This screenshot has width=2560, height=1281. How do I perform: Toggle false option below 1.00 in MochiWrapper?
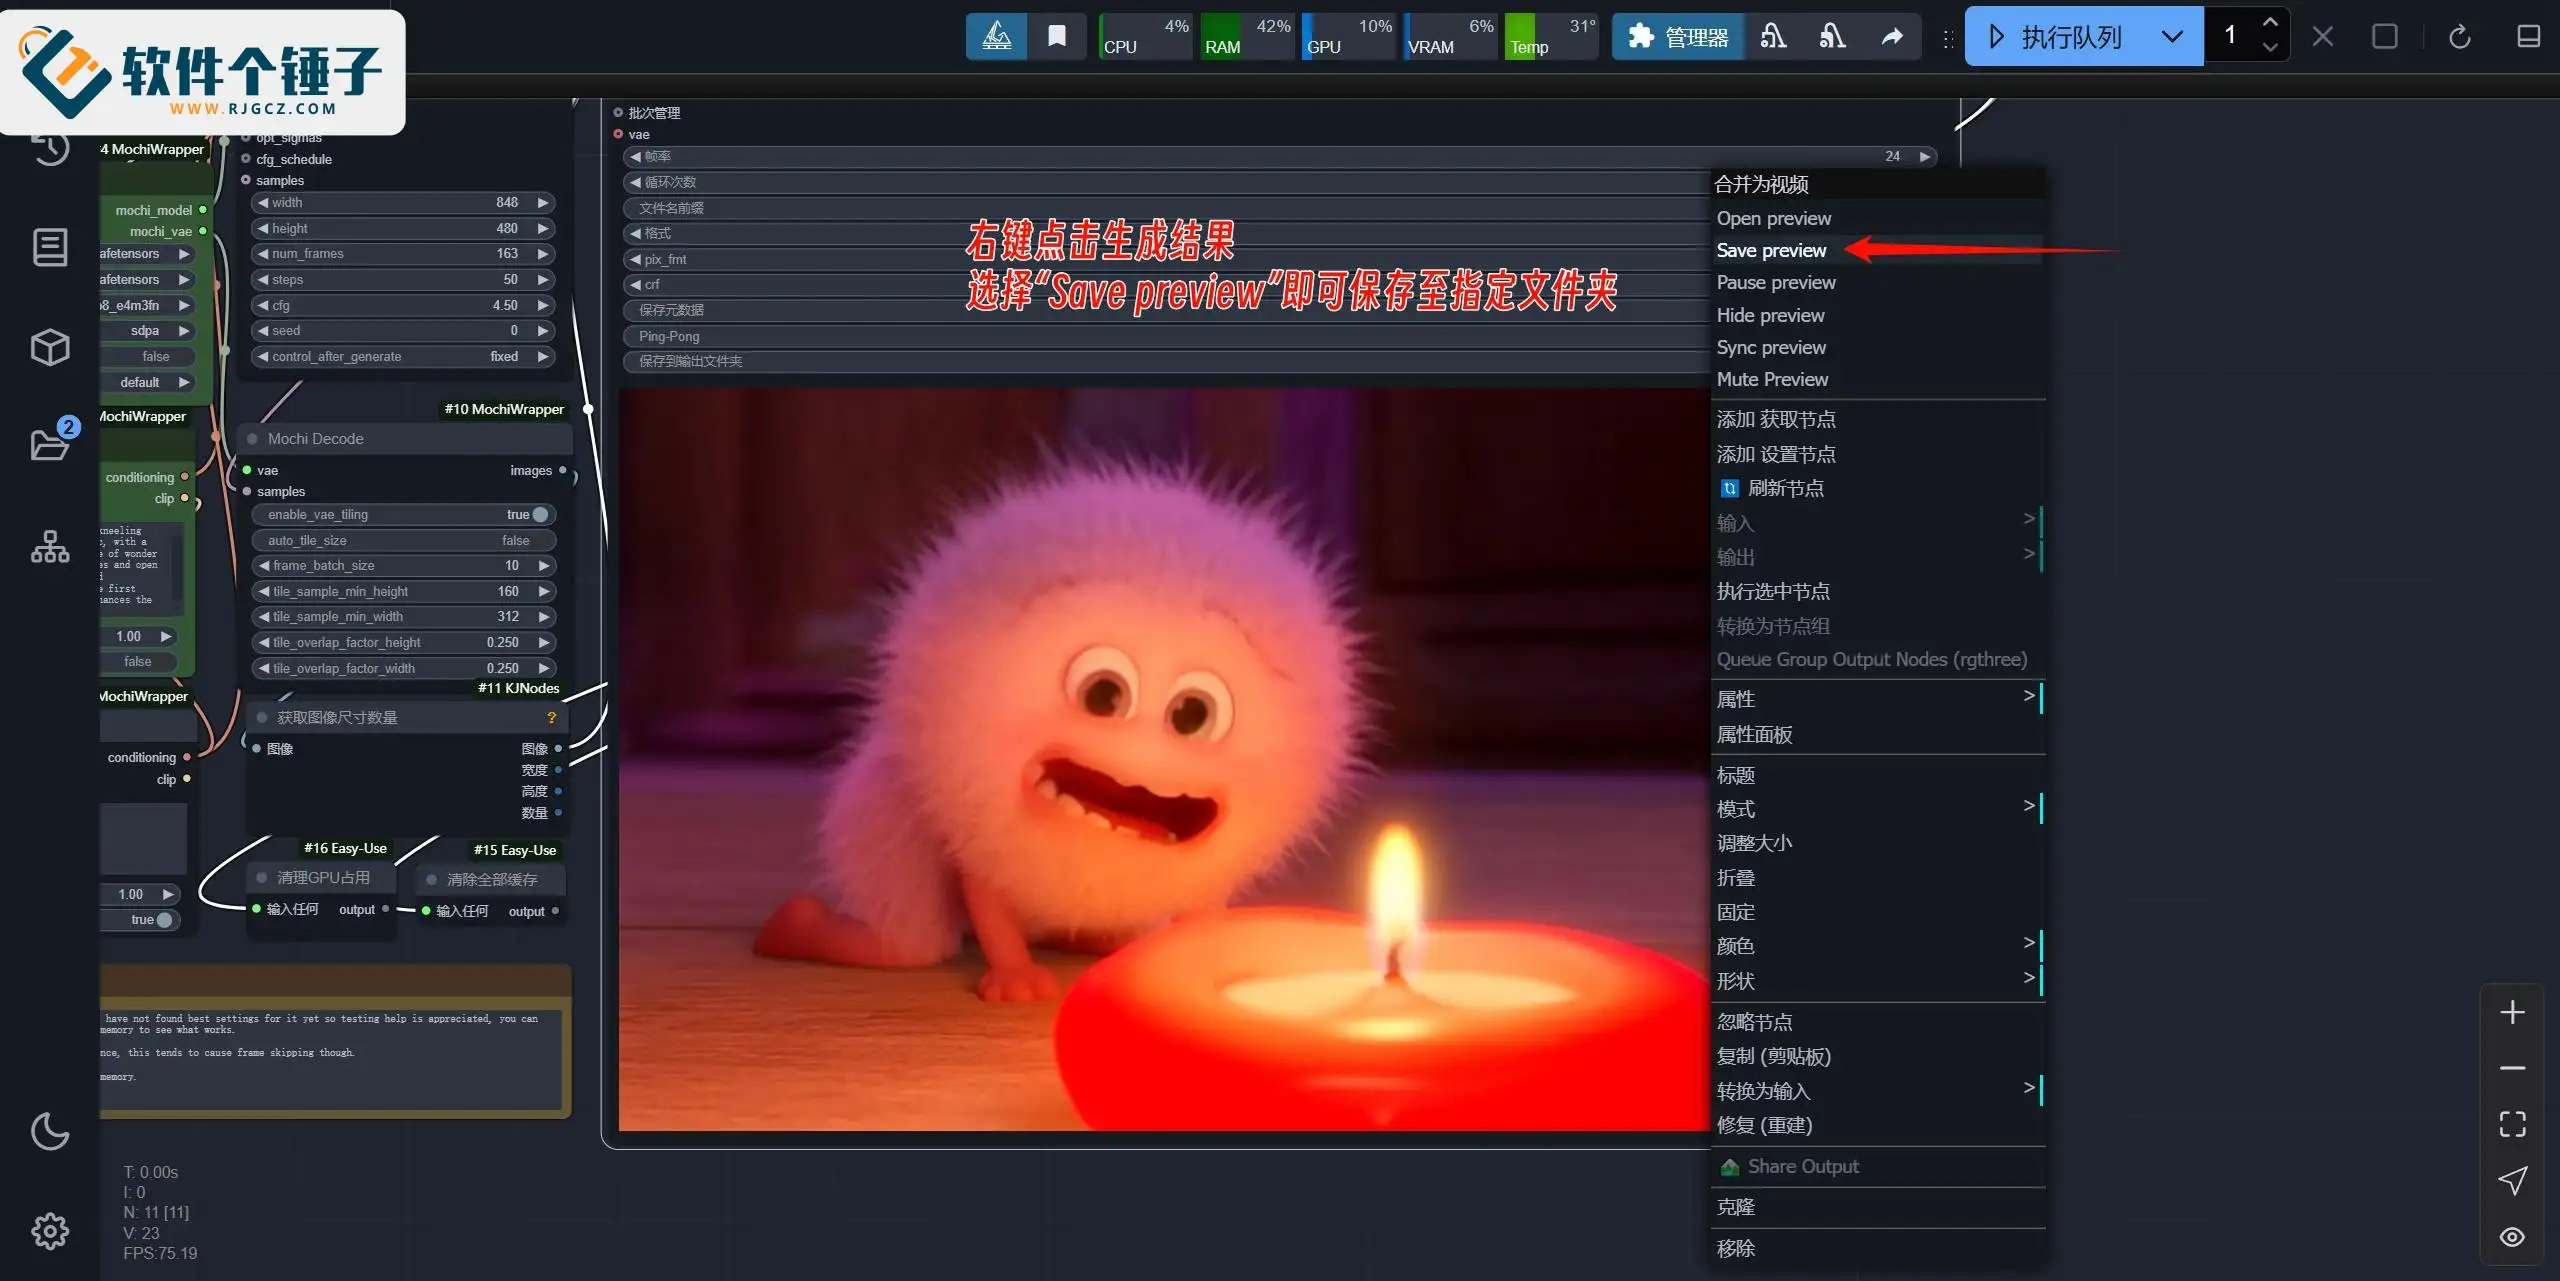tap(139, 661)
